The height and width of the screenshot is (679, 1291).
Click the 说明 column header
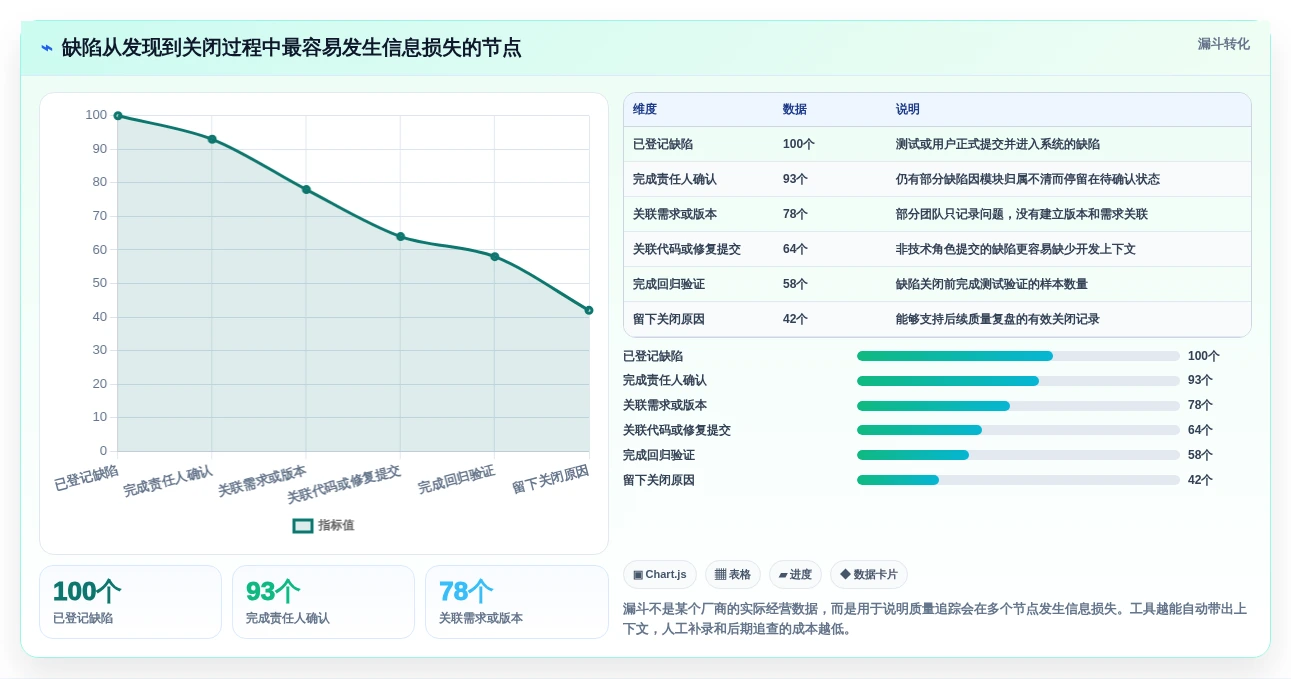(x=908, y=110)
